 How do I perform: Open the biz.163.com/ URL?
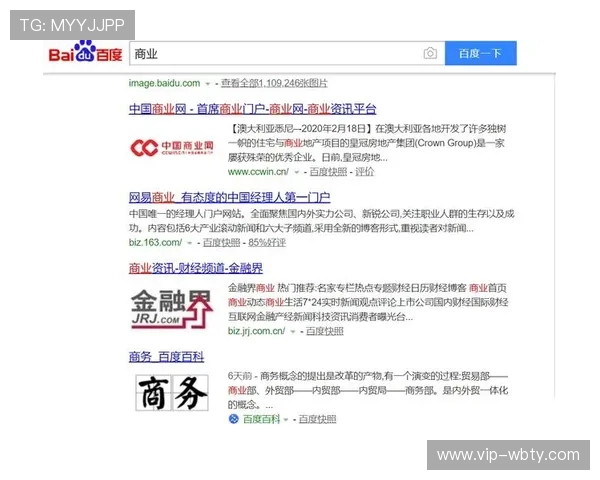[155, 242]
